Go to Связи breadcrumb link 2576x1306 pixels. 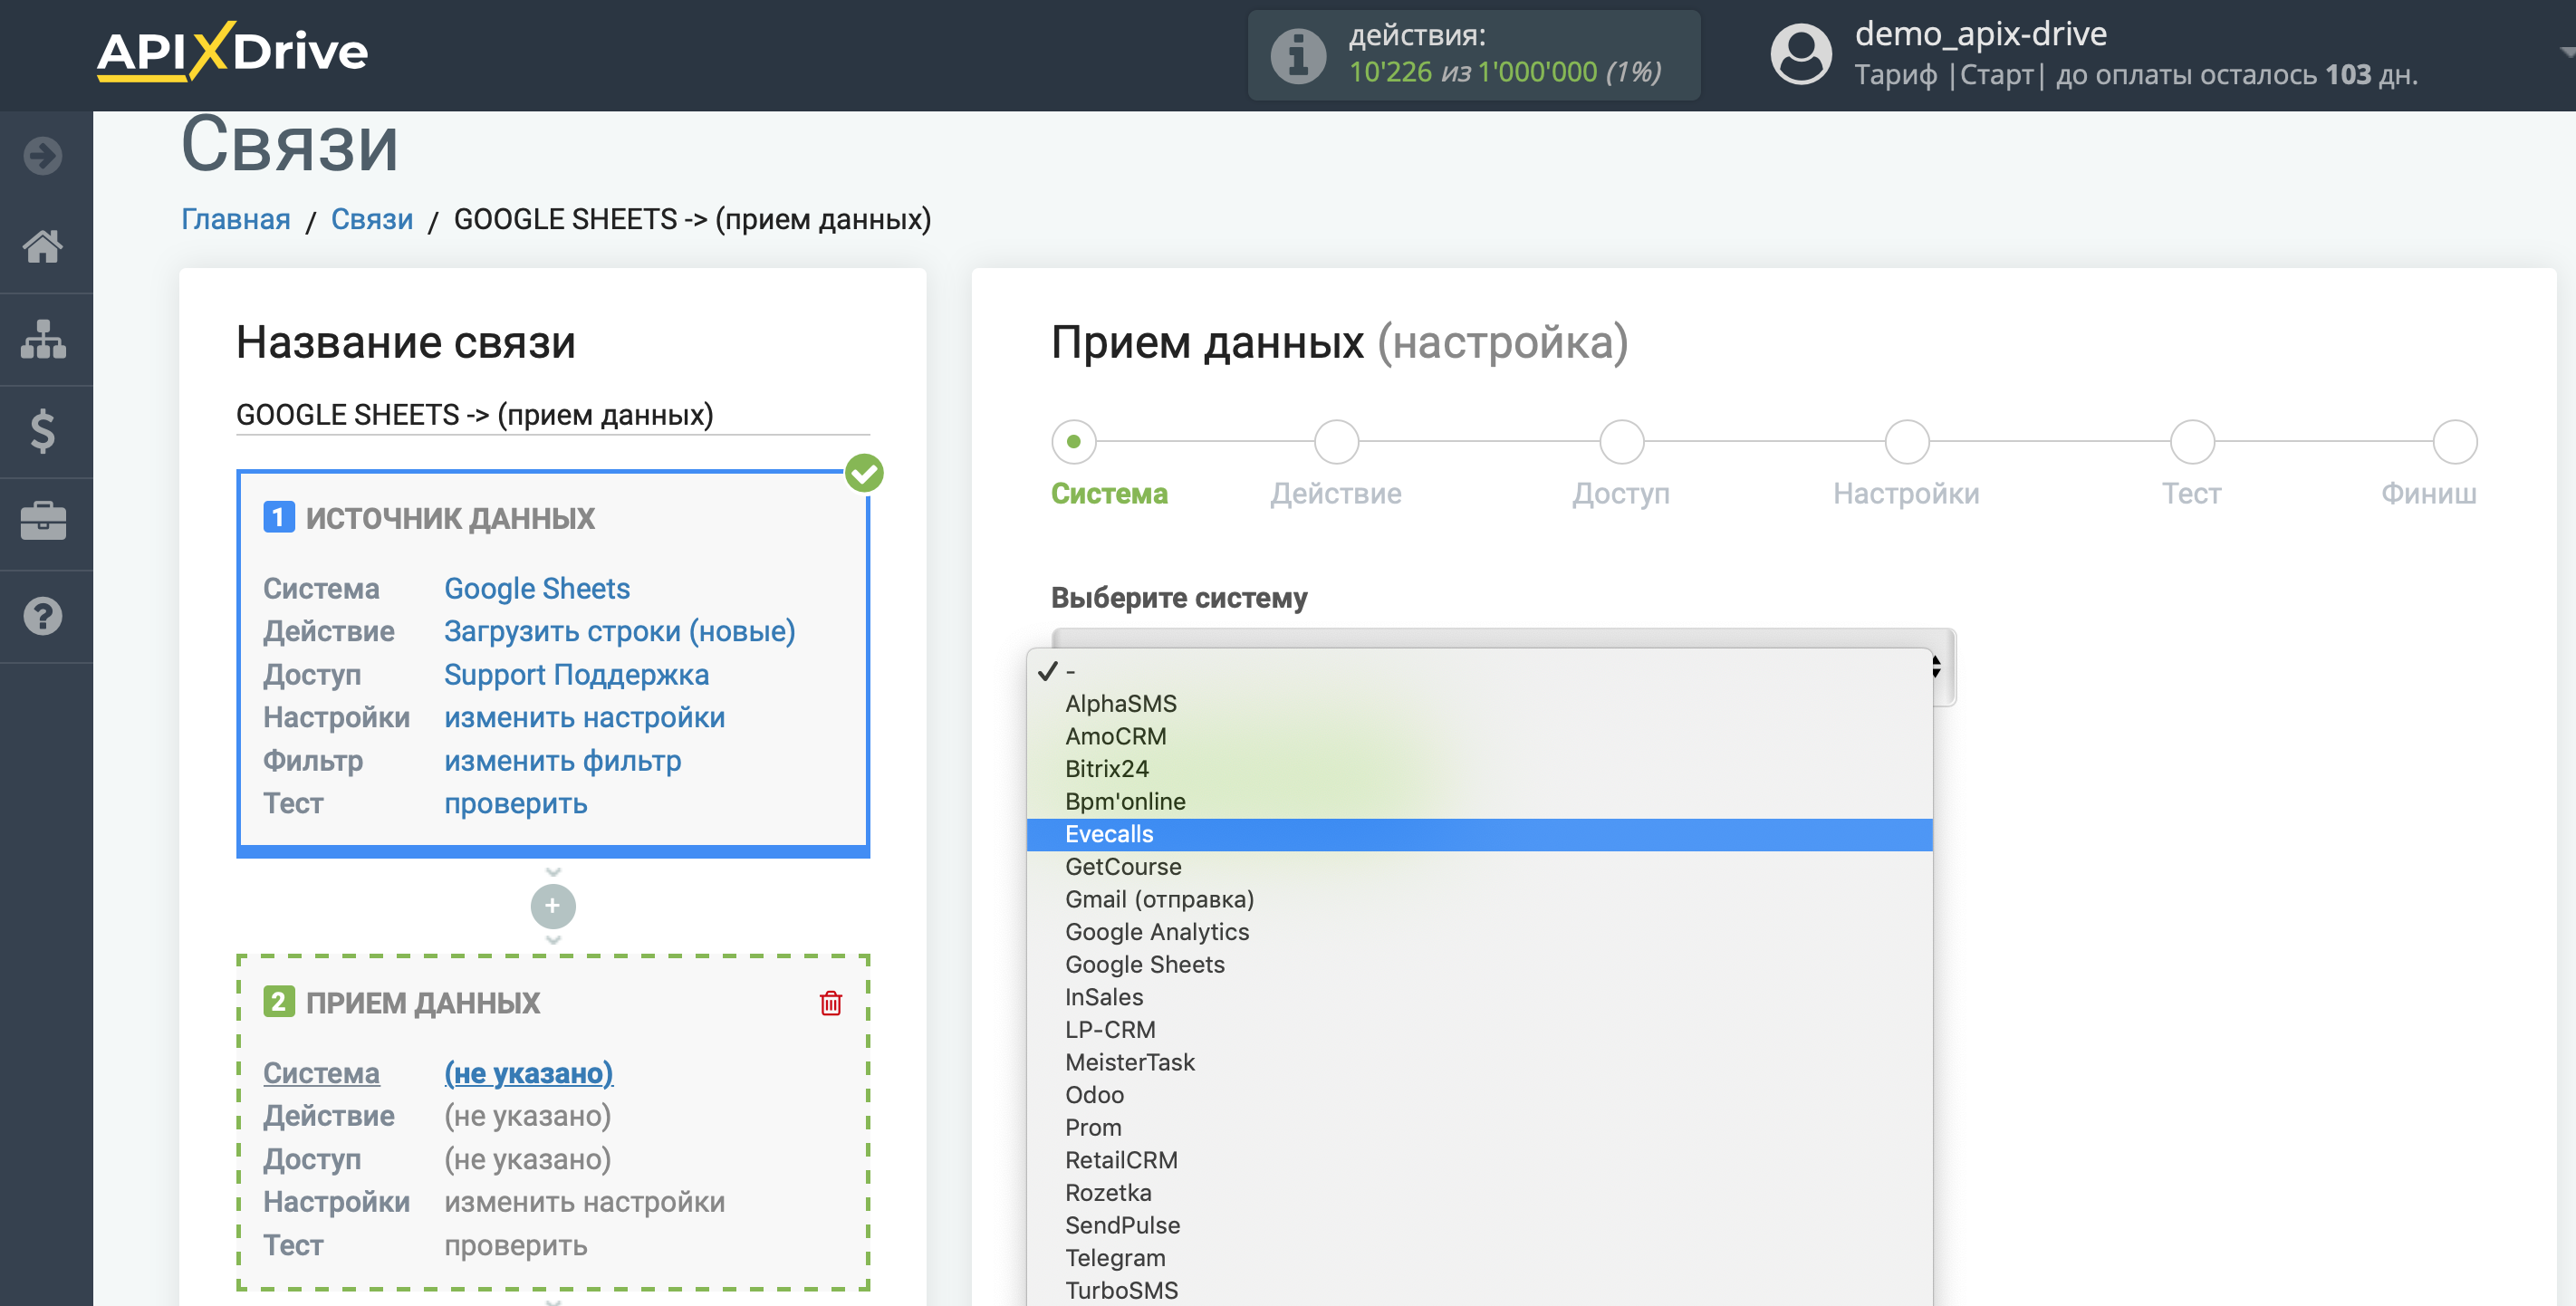[x=372, y=219]
